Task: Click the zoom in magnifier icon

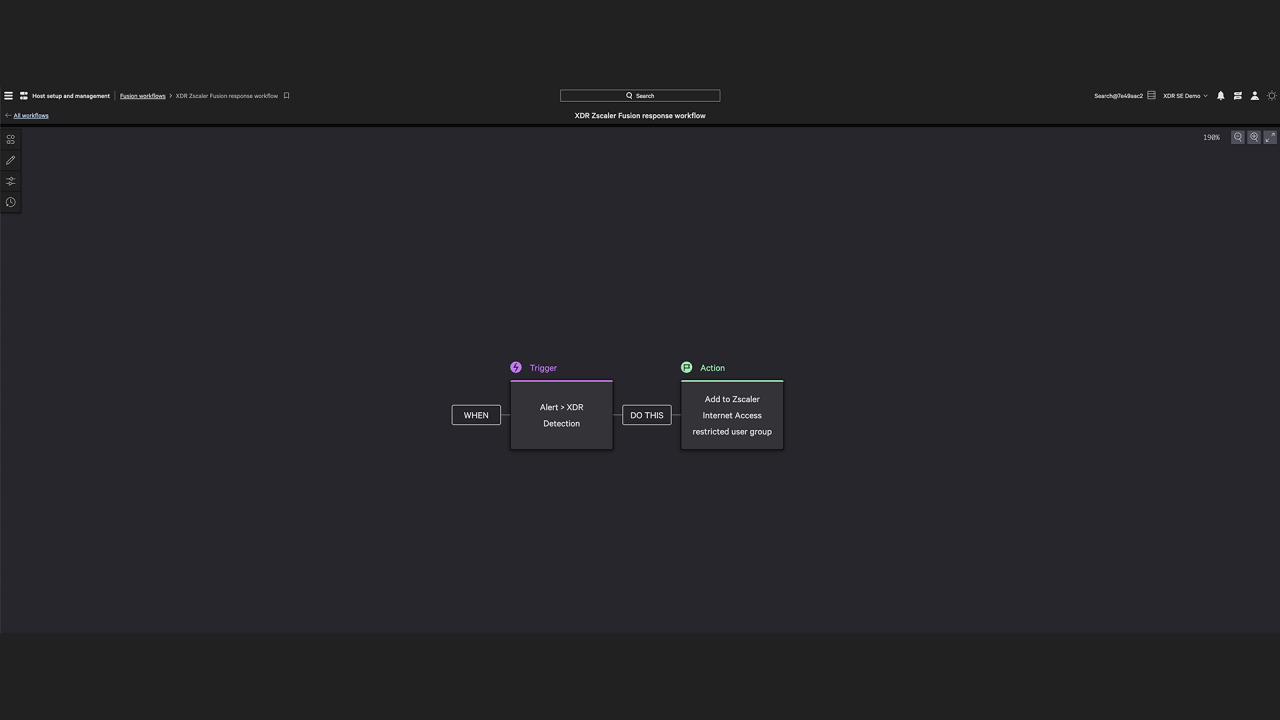Action: click(x=1254, y=137)
